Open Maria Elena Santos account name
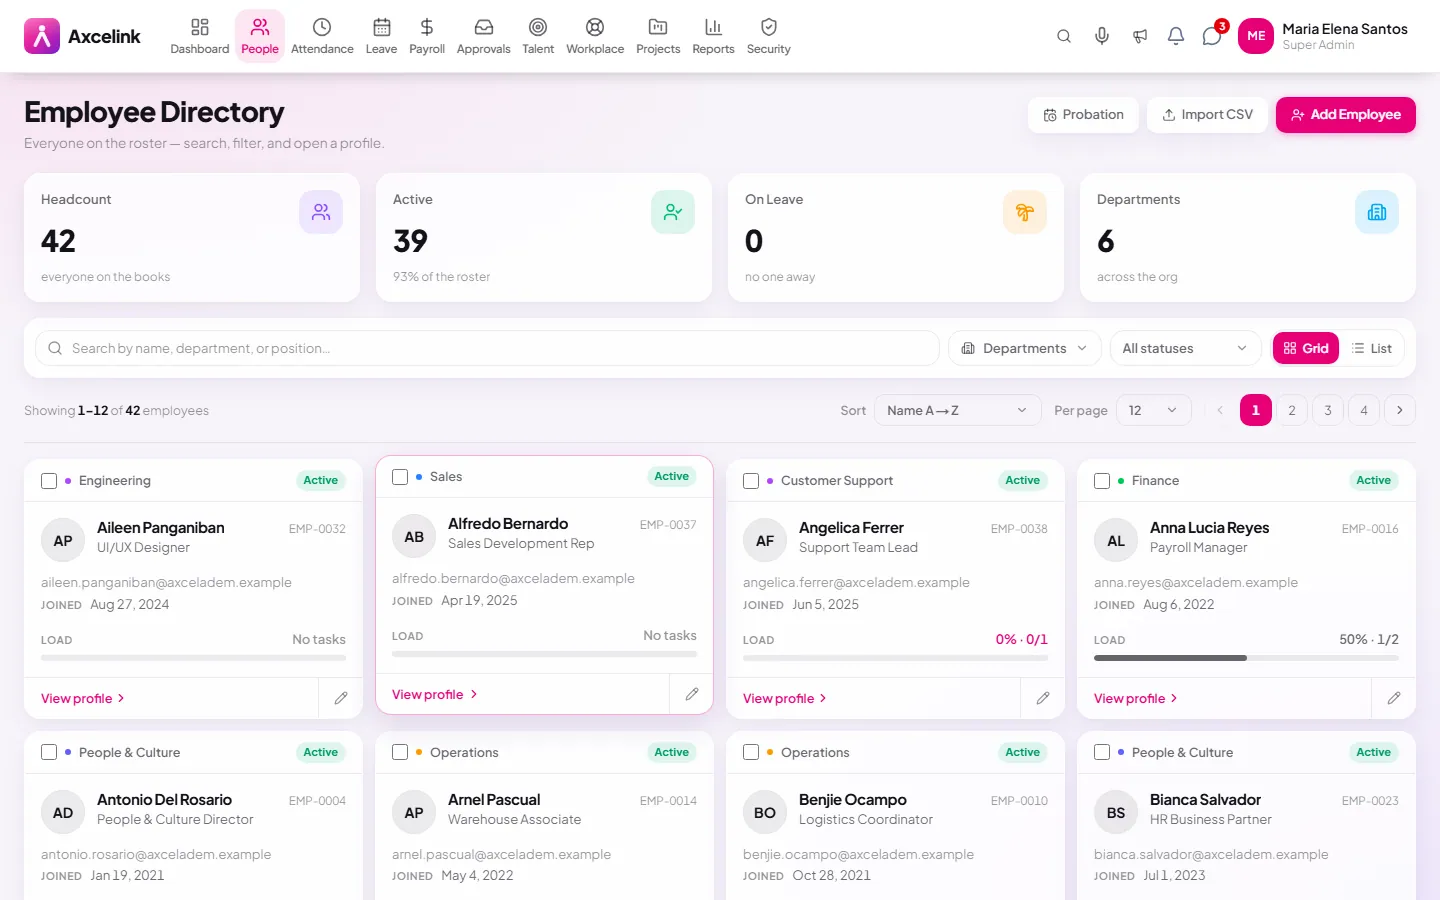 (x=1345, y=29)
